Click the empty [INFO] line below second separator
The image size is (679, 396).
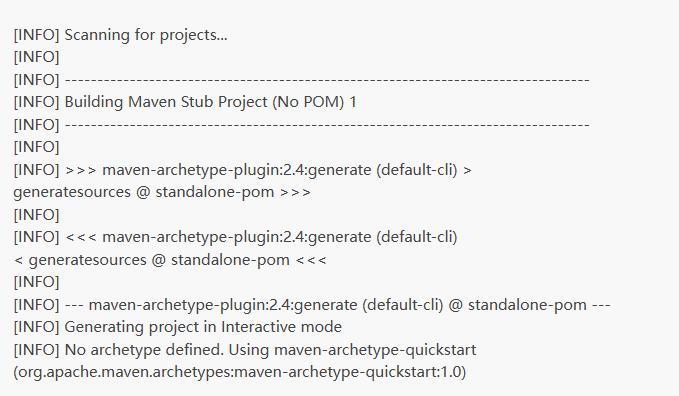coord(36,147)
